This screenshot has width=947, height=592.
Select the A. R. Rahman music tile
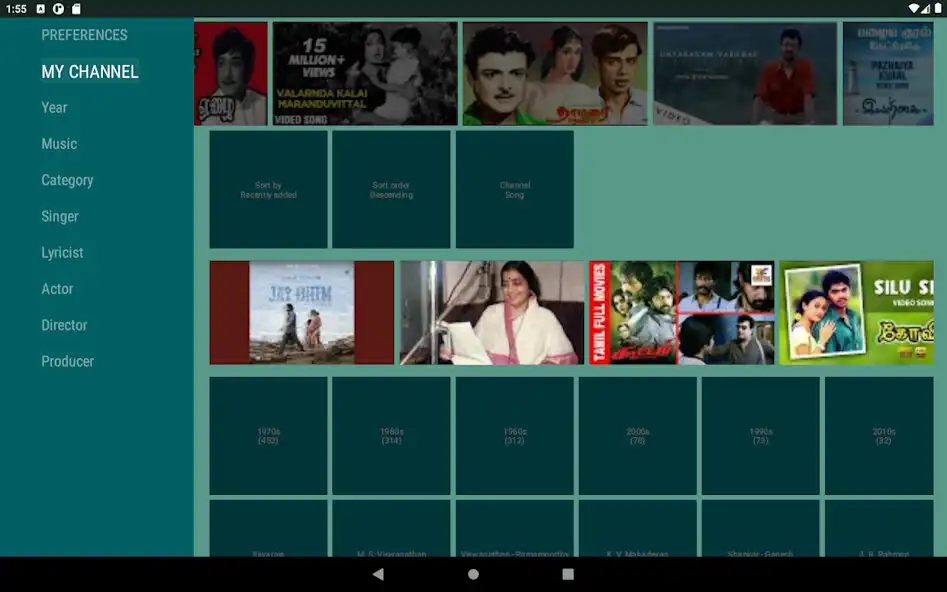(x=879, y=528)
